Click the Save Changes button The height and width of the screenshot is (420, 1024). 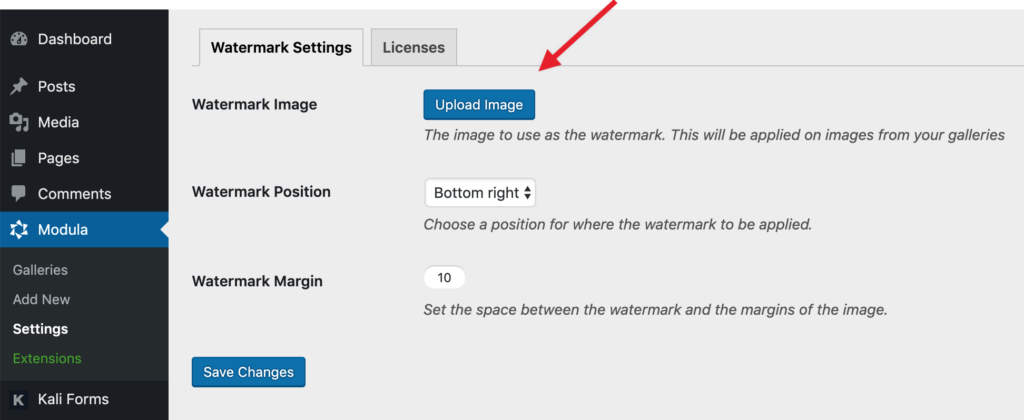pyautogui.click(x=248, y=372)
